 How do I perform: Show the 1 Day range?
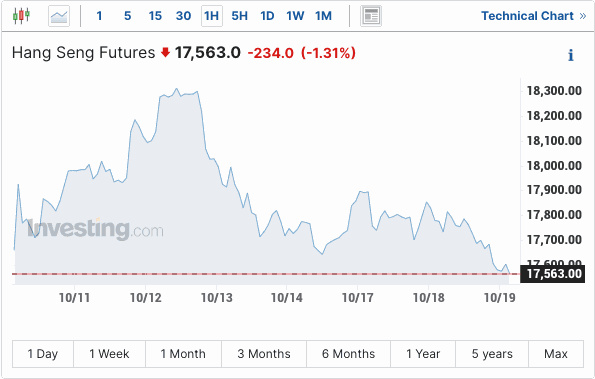[43, 354]
